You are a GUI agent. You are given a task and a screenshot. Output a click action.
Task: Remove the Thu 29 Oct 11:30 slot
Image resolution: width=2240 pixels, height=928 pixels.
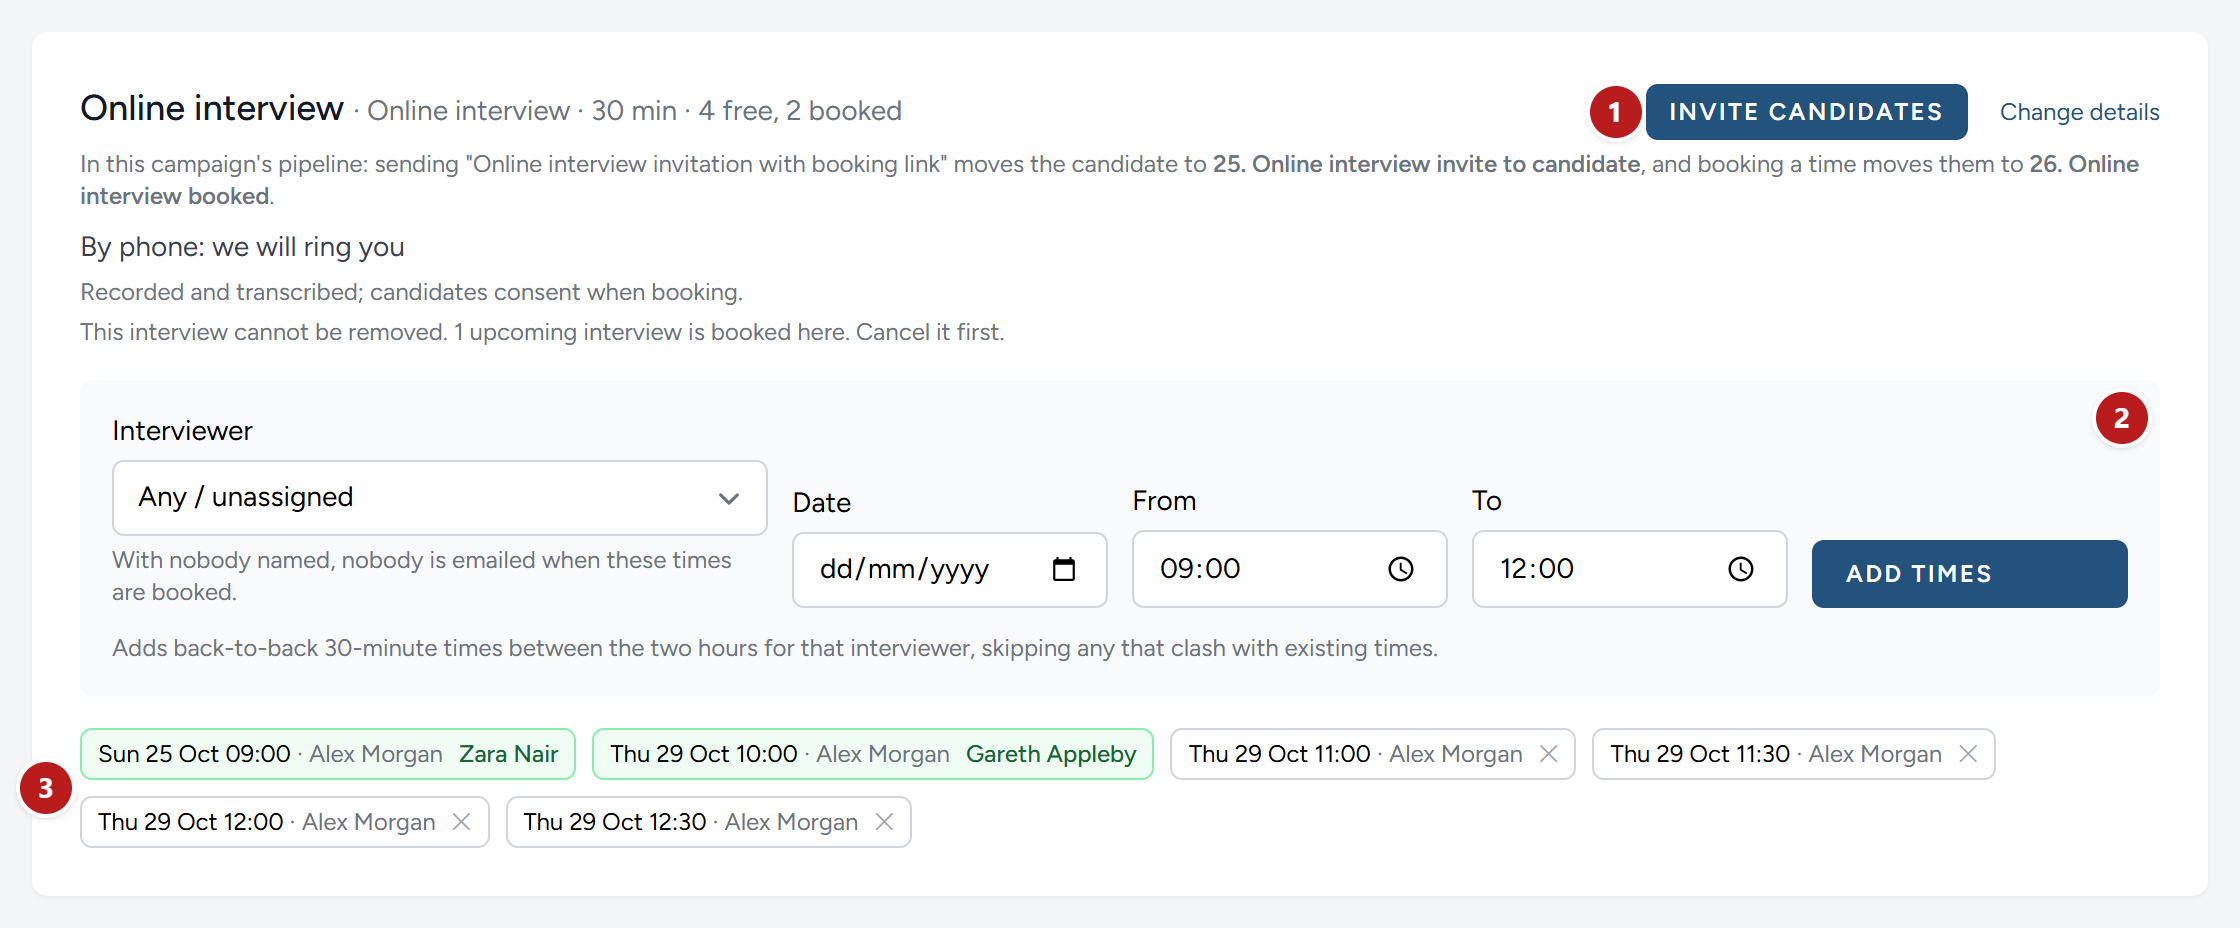tap(1968, 754)
